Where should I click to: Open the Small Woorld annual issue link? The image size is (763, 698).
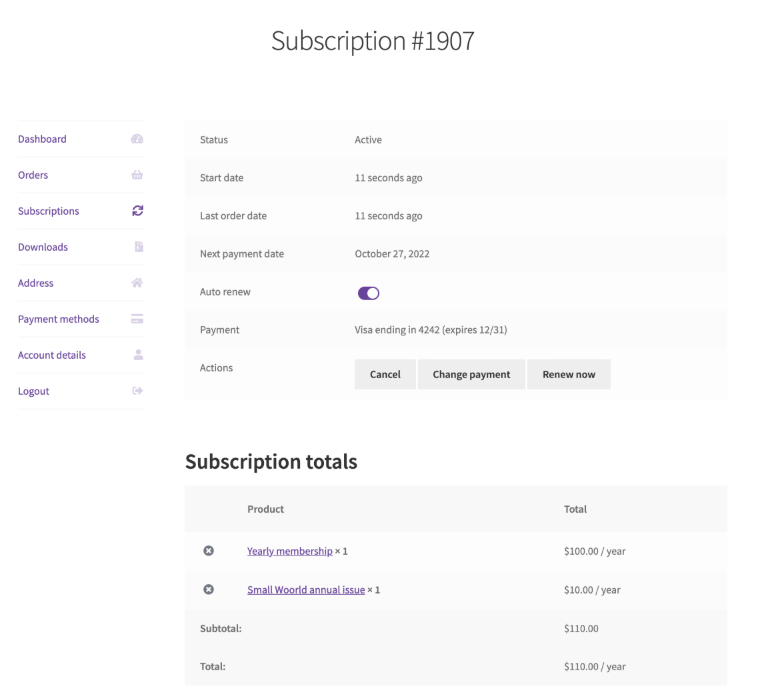[x=305, y=590]
